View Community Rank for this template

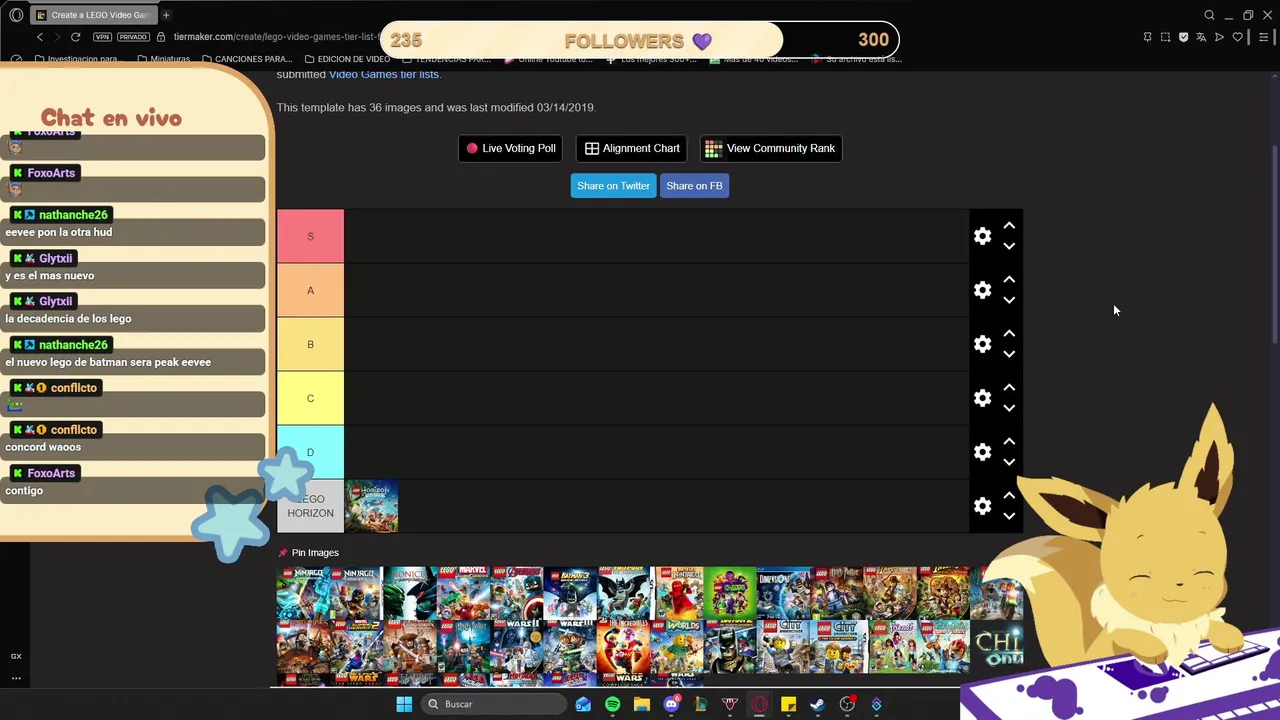tap(770, 148)
